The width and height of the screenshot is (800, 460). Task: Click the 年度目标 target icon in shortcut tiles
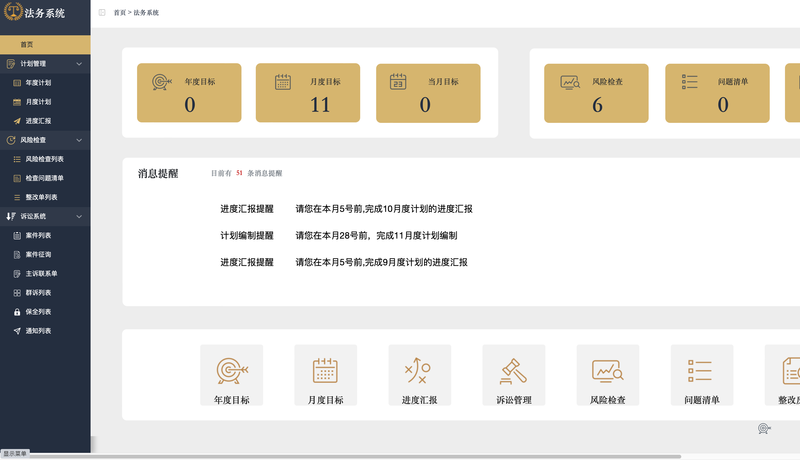[231, 370]
